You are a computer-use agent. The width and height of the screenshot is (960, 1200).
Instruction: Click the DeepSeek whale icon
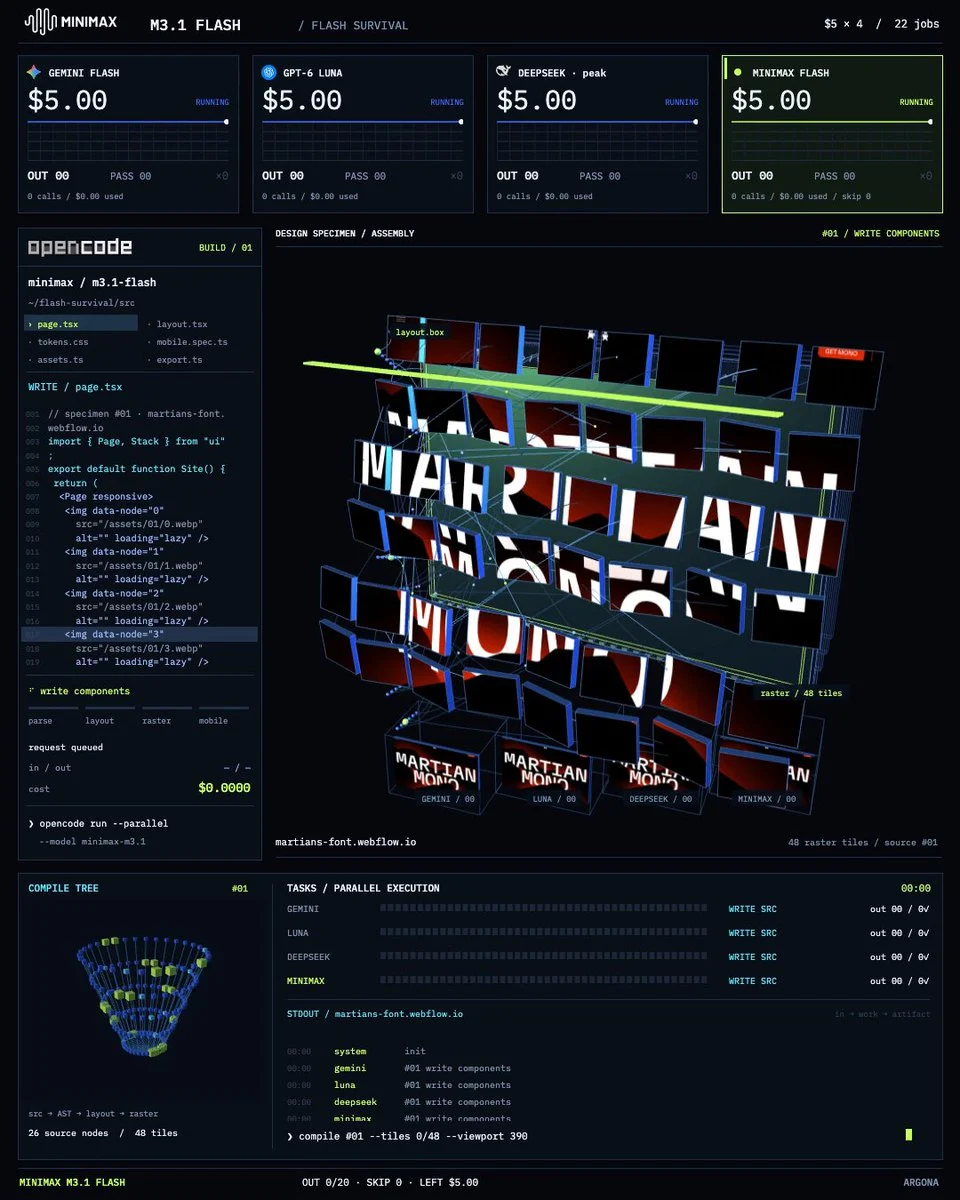pos(504,72)
